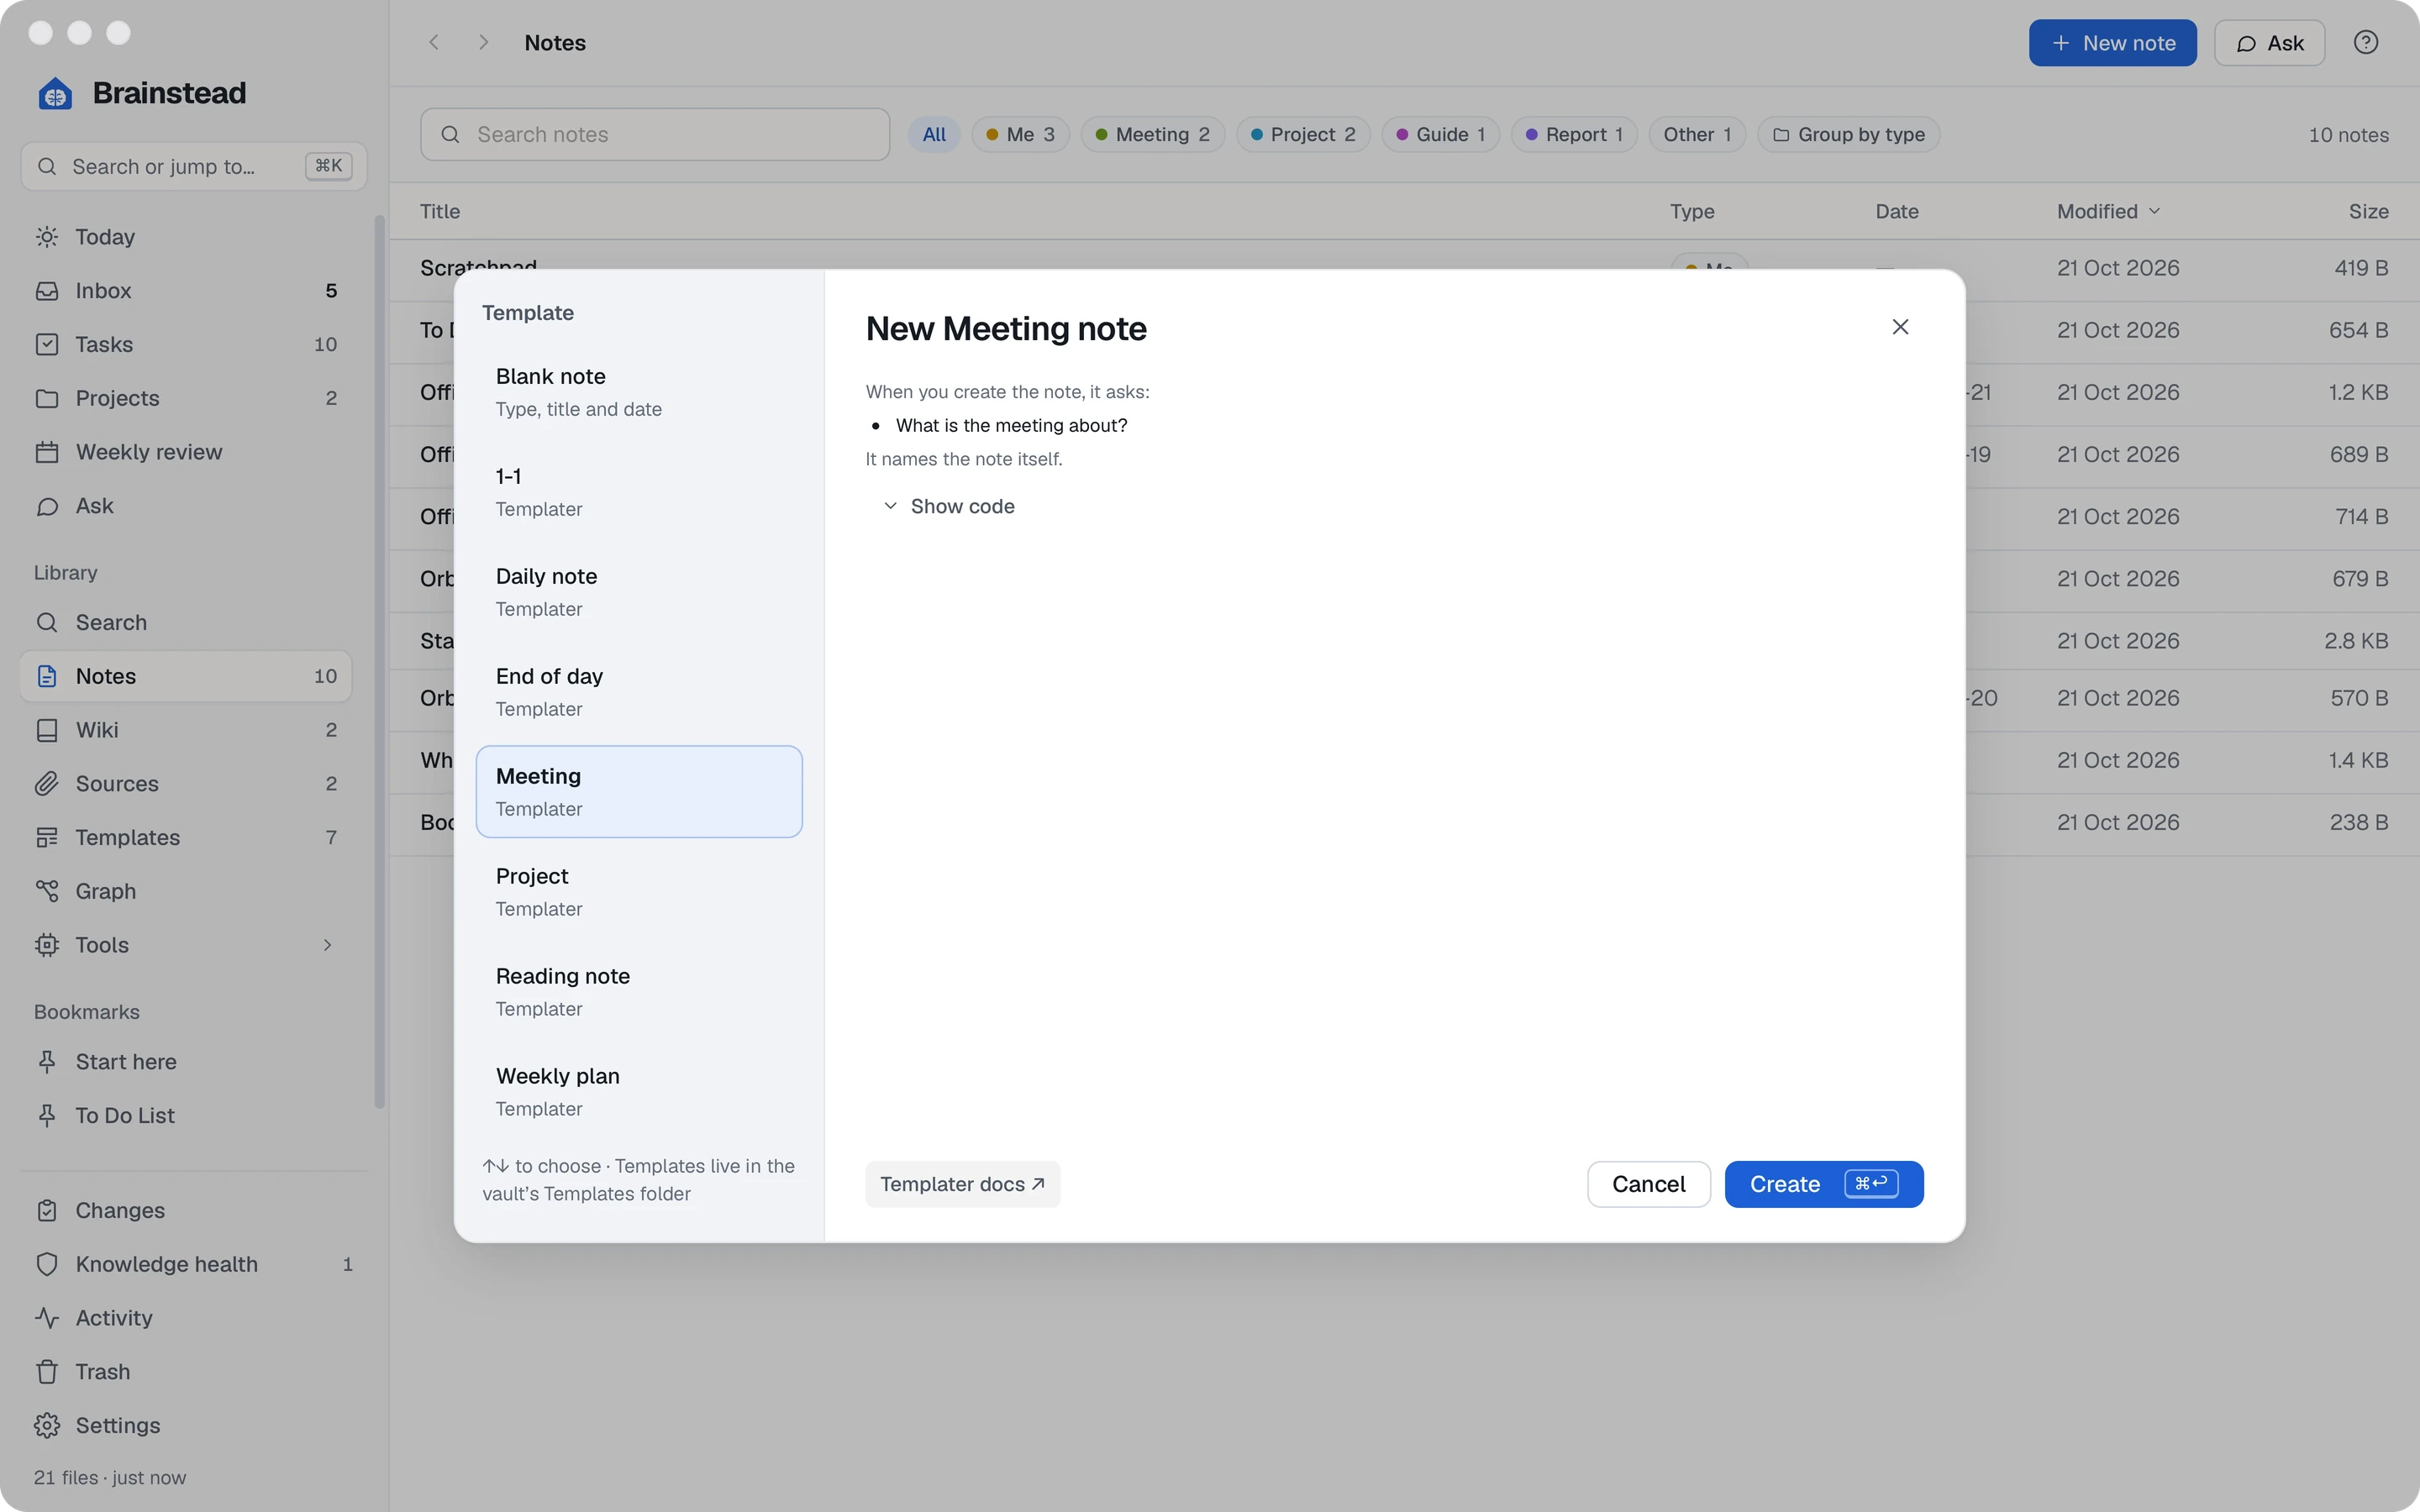This screenshot has width=2420, height=1512.
Task: Navigate back with the left arrow
Action: (434, 43)
